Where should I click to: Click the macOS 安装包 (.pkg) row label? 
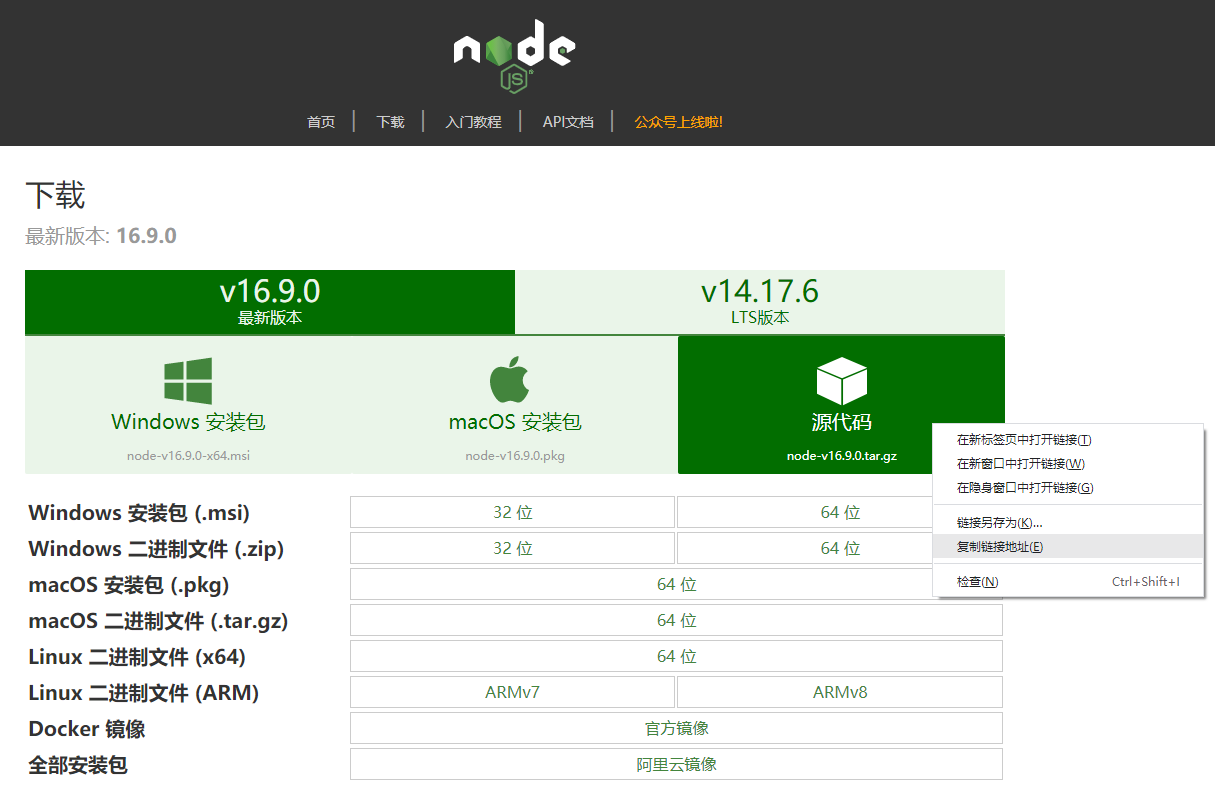pyautogui.click(x=129, y=585)
